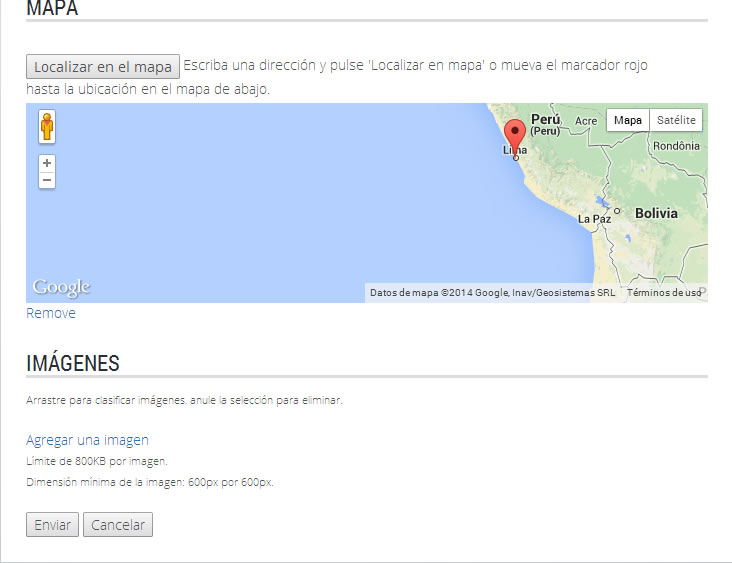Submit the form with Enviar
This screenshot has width=732, height=563.
(52, 525)
